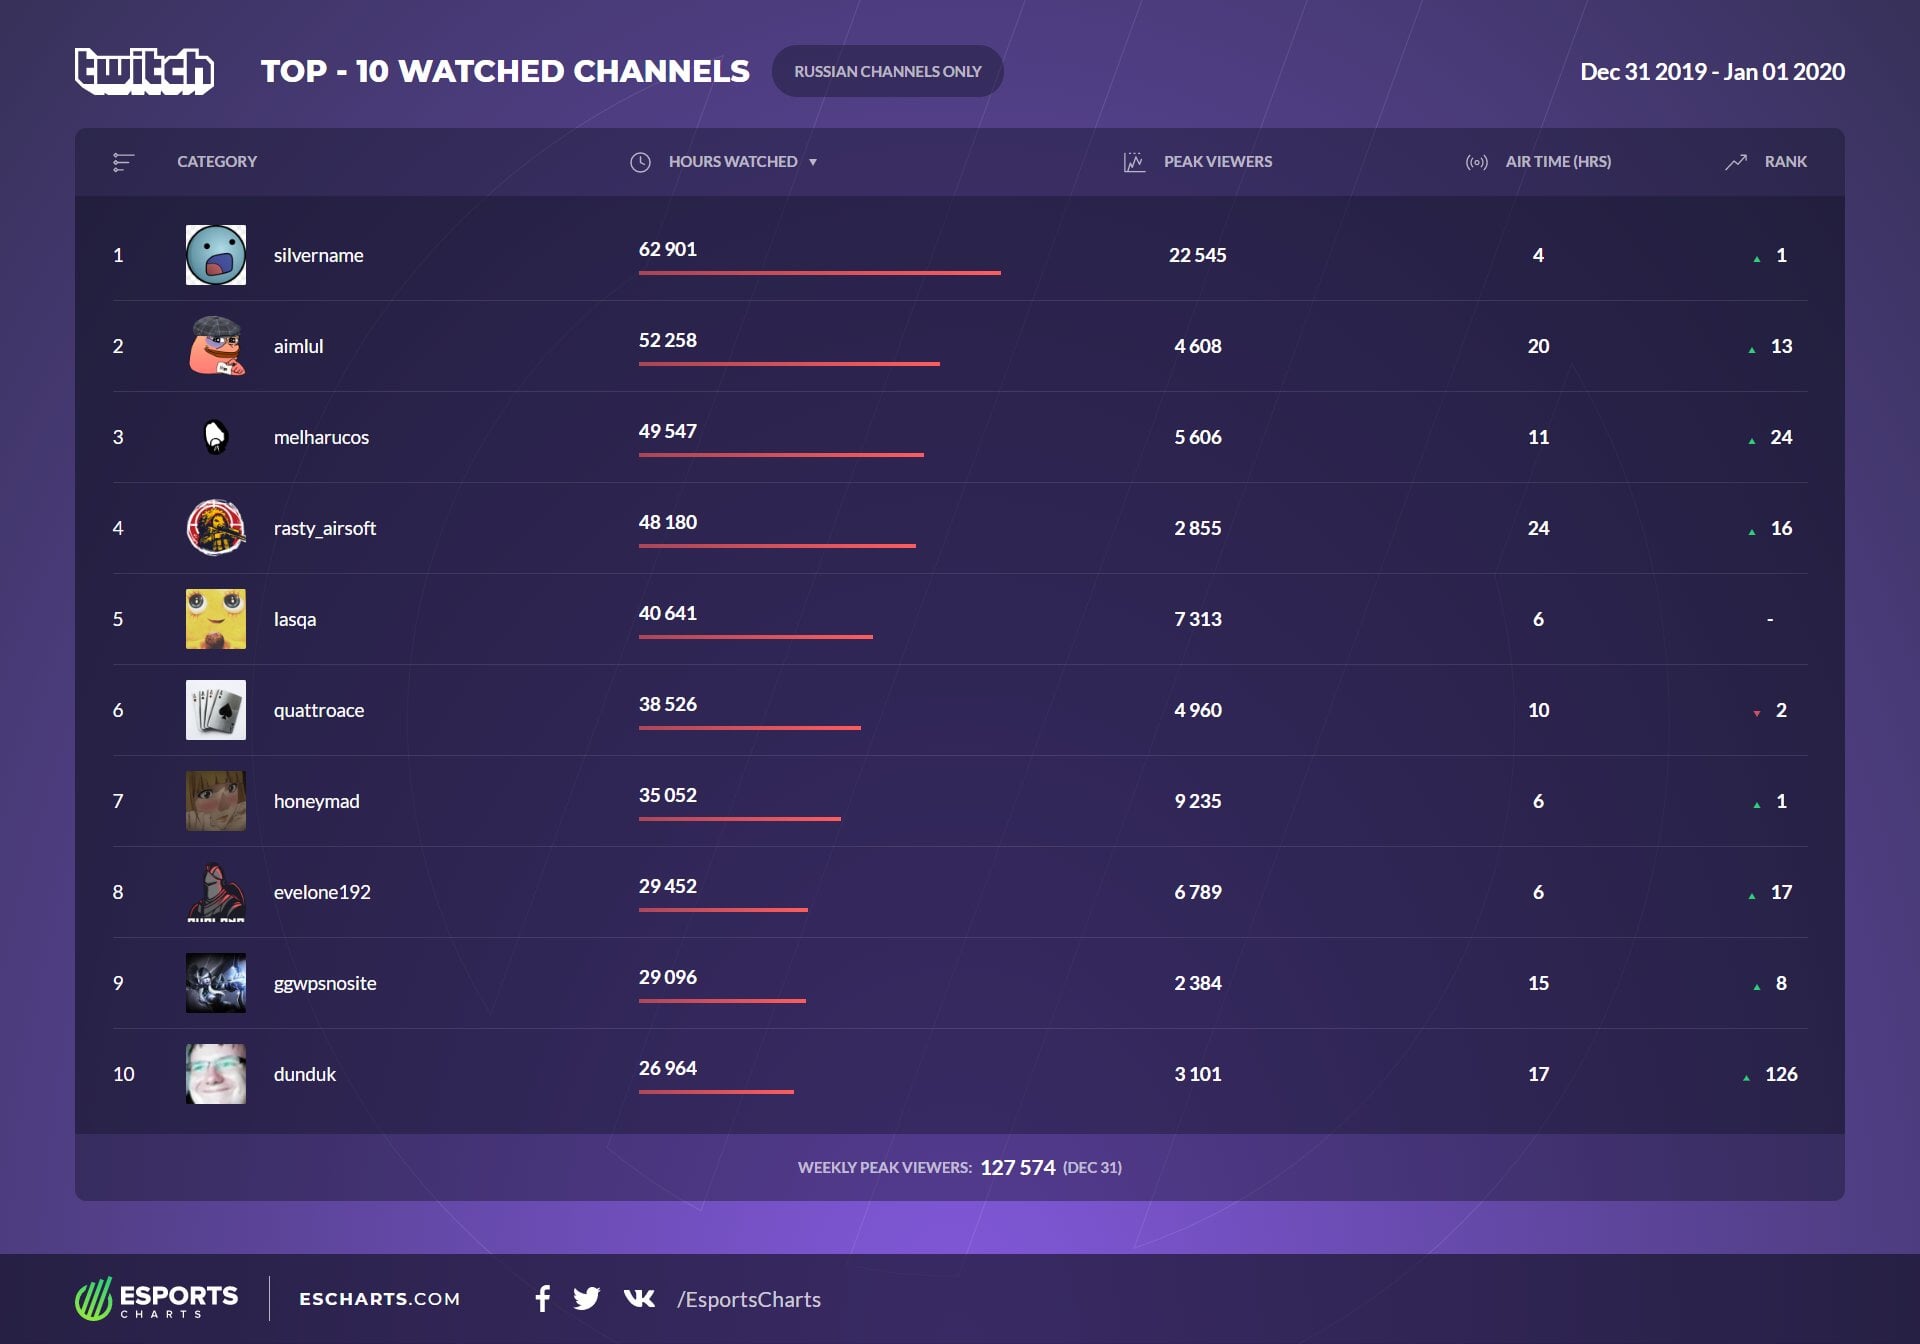Click the Esports Charts logo

157,1299
